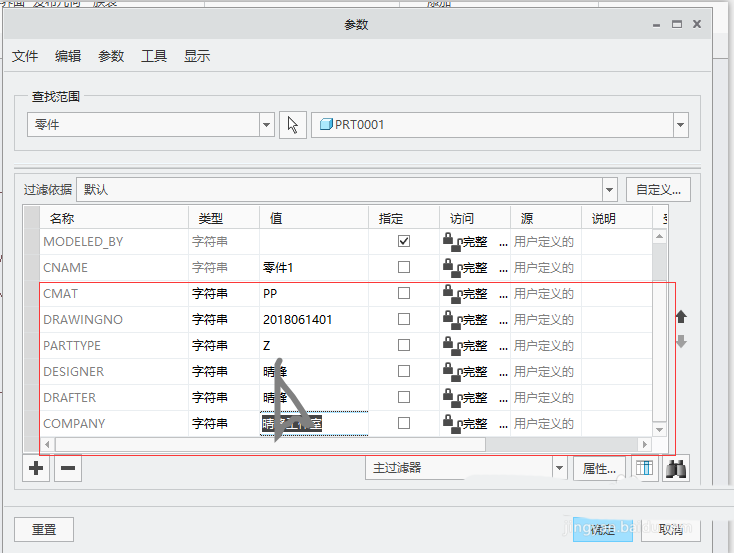Select the PARTTYPE value Z
Screen dimensions: 734x553
click(314, 346)
